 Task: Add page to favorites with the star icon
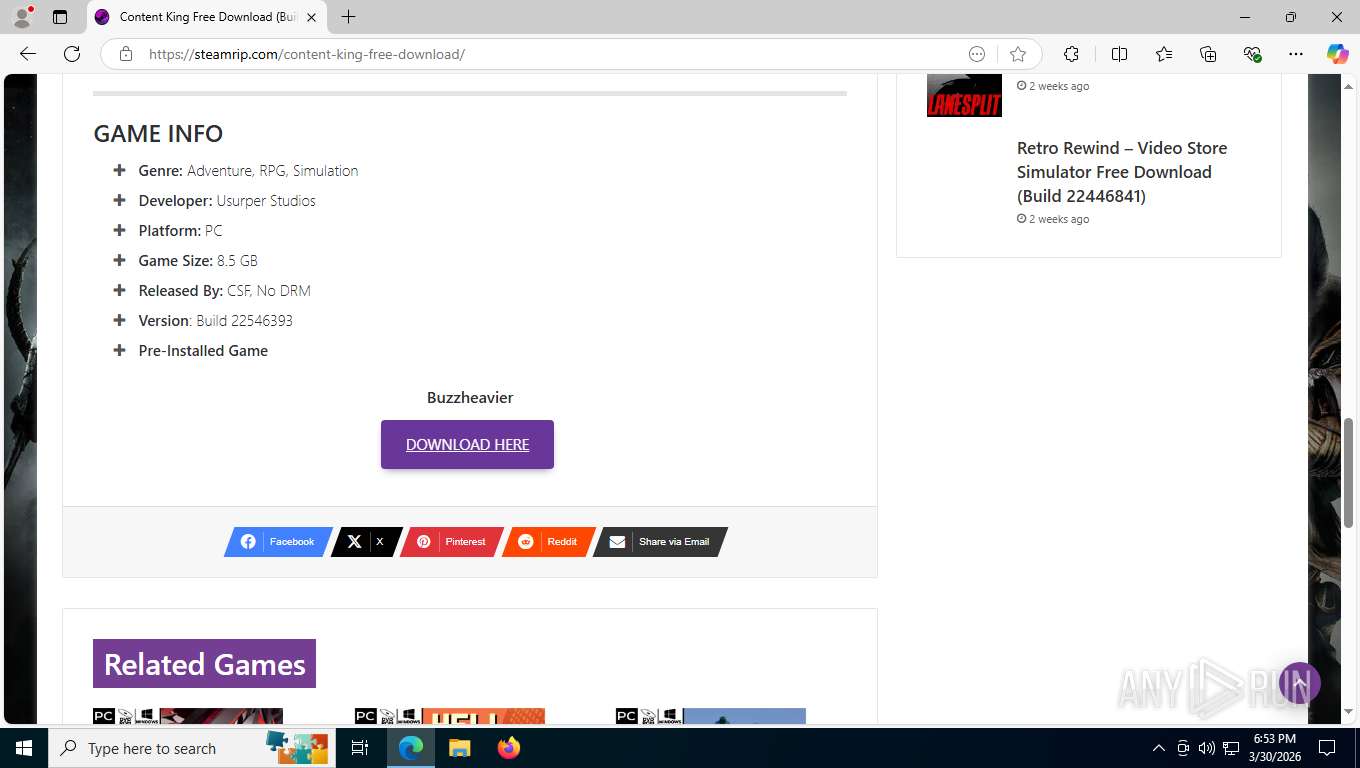(x=1018, y=54)
